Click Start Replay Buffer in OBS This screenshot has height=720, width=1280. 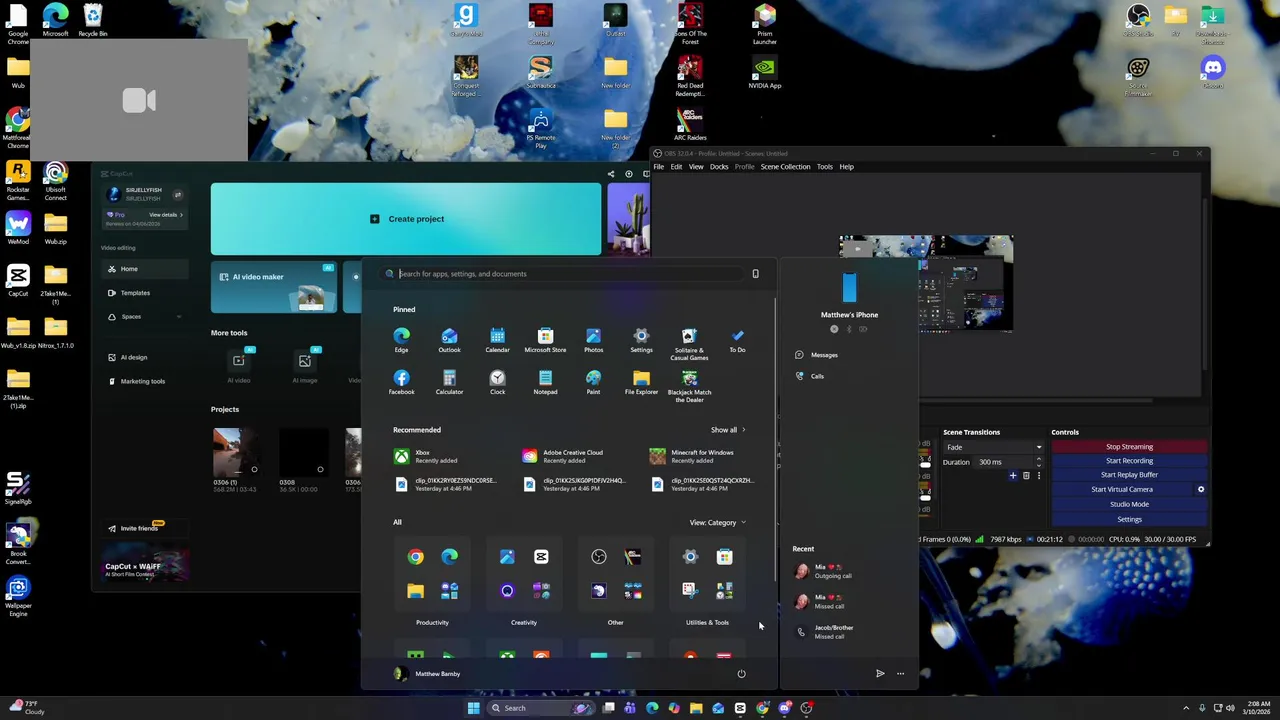1129,475
